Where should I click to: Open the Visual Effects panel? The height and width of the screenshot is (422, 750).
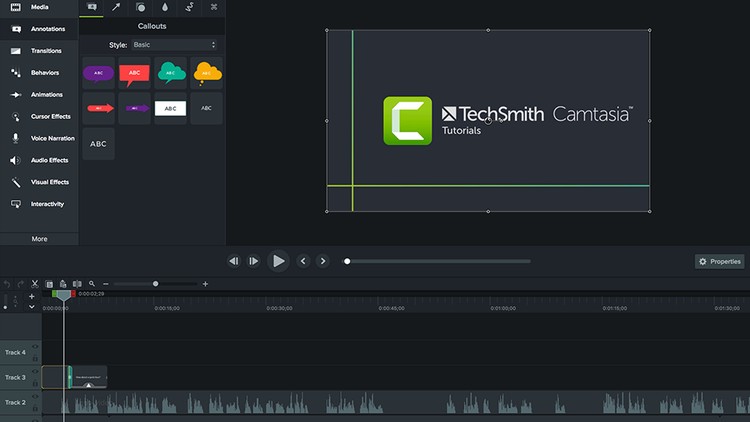point(39,182)
